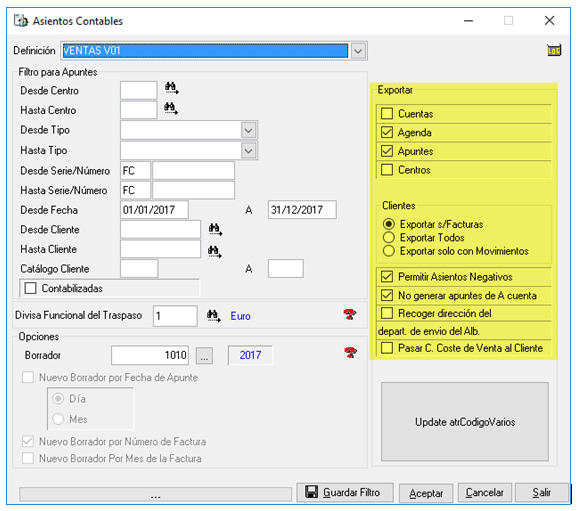Select the Exportar Todos radio option

(388, 237)
